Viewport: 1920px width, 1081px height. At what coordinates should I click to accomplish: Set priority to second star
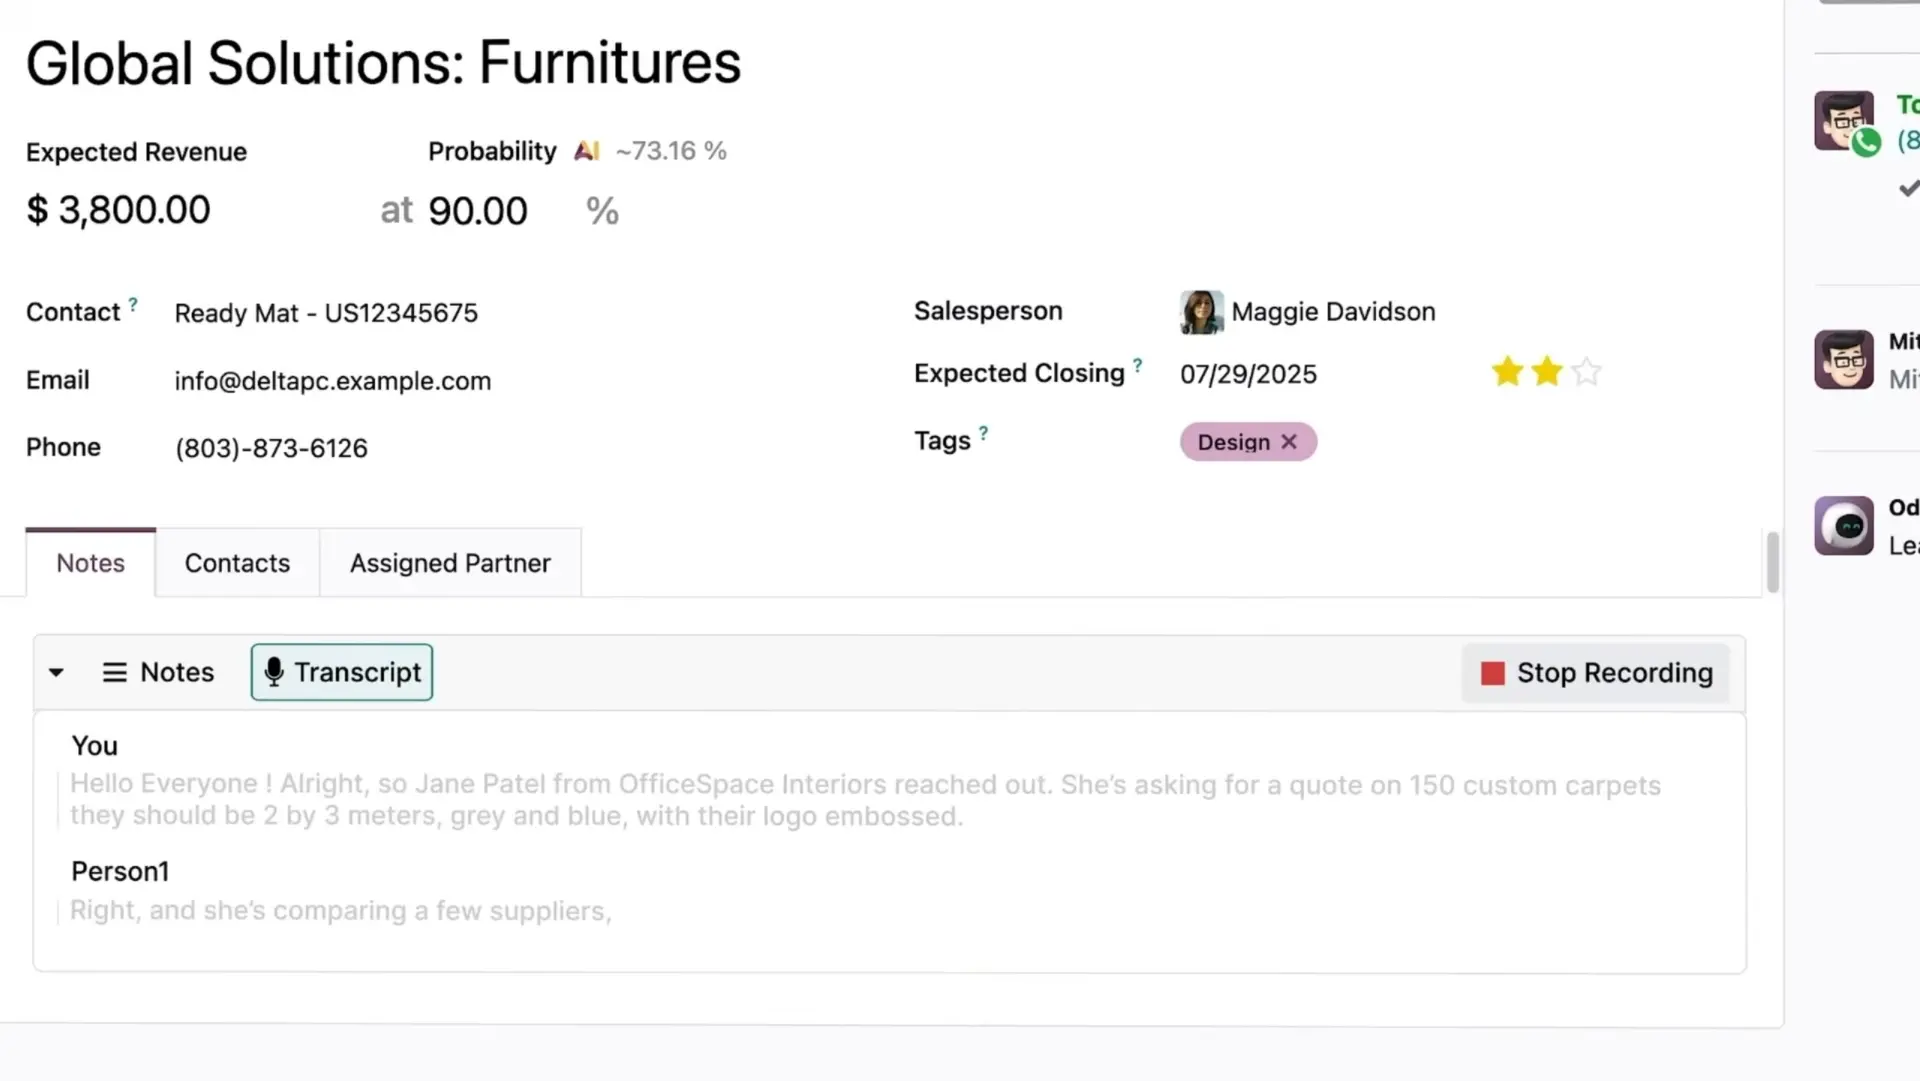[1546, 372]
